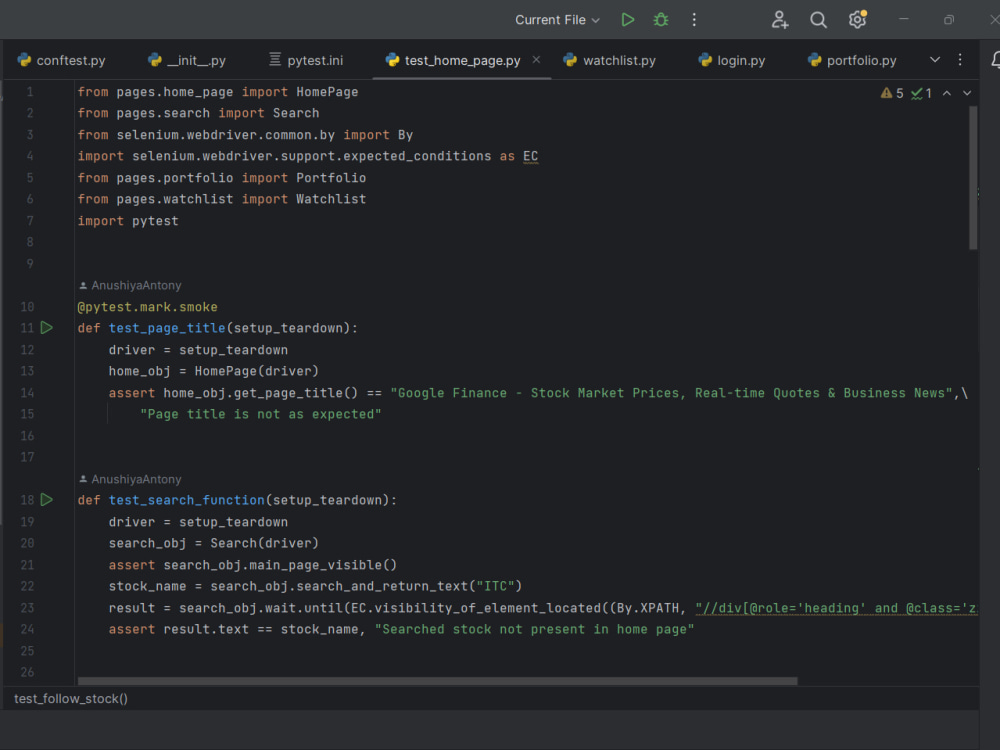This screenshot has width=1000, height=750.
Task: Show the hidden editor tabs list chevron
Action: coord(935,60)
